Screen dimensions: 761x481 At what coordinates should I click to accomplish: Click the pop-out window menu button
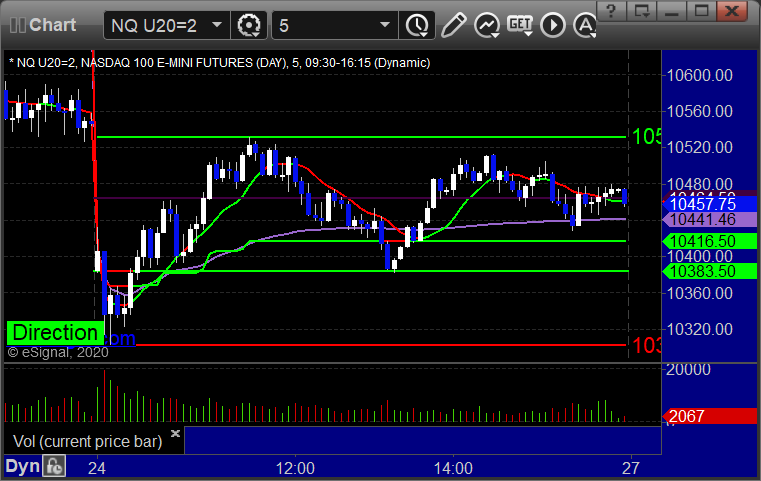coord(642,11)
